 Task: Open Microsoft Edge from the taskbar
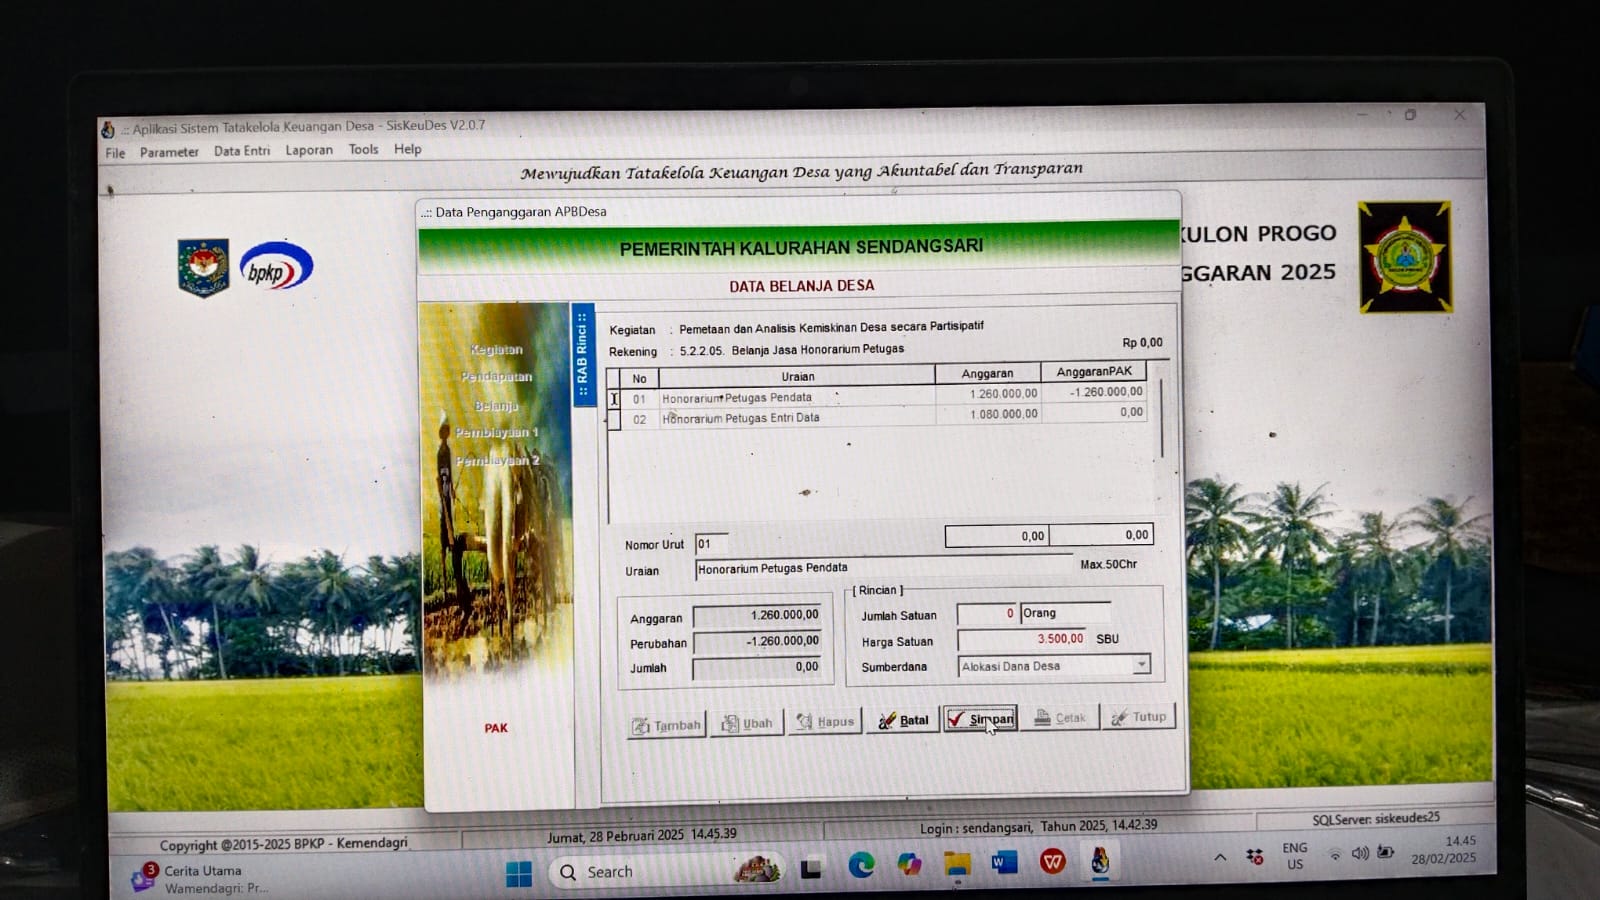tap(861, 865)
